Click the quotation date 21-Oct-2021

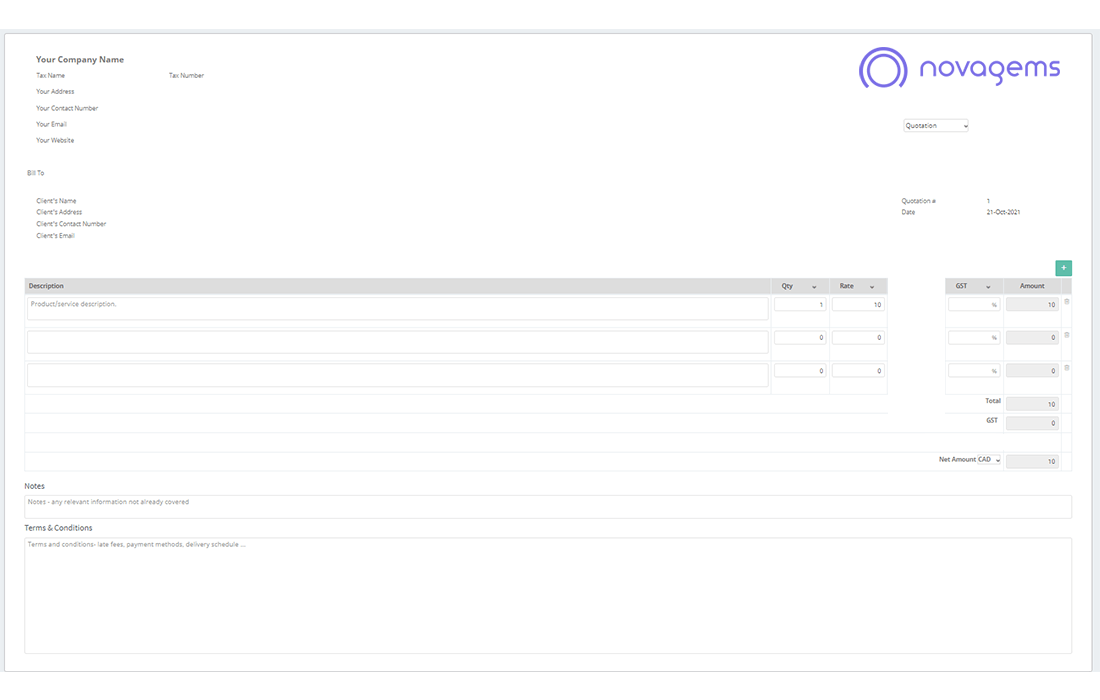tap(1003, 212)
